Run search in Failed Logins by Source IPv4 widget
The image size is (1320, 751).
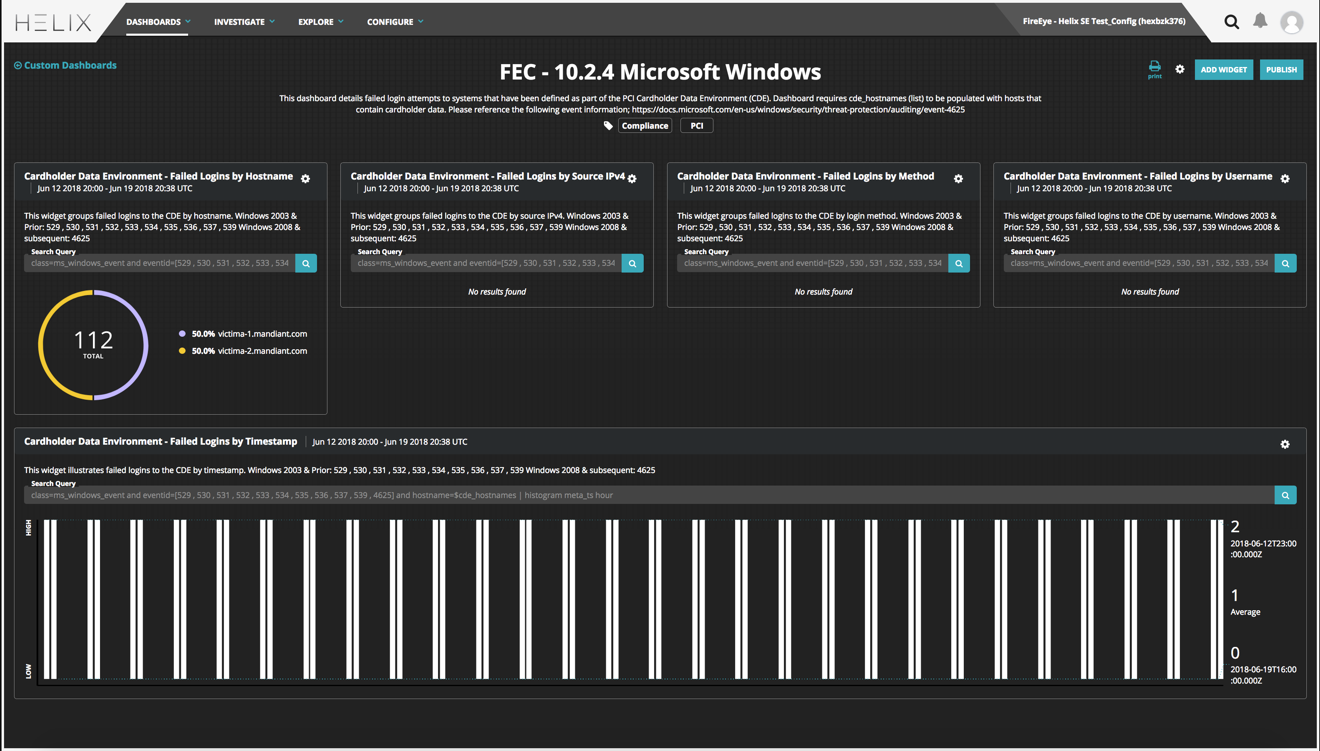coord(632,263)
